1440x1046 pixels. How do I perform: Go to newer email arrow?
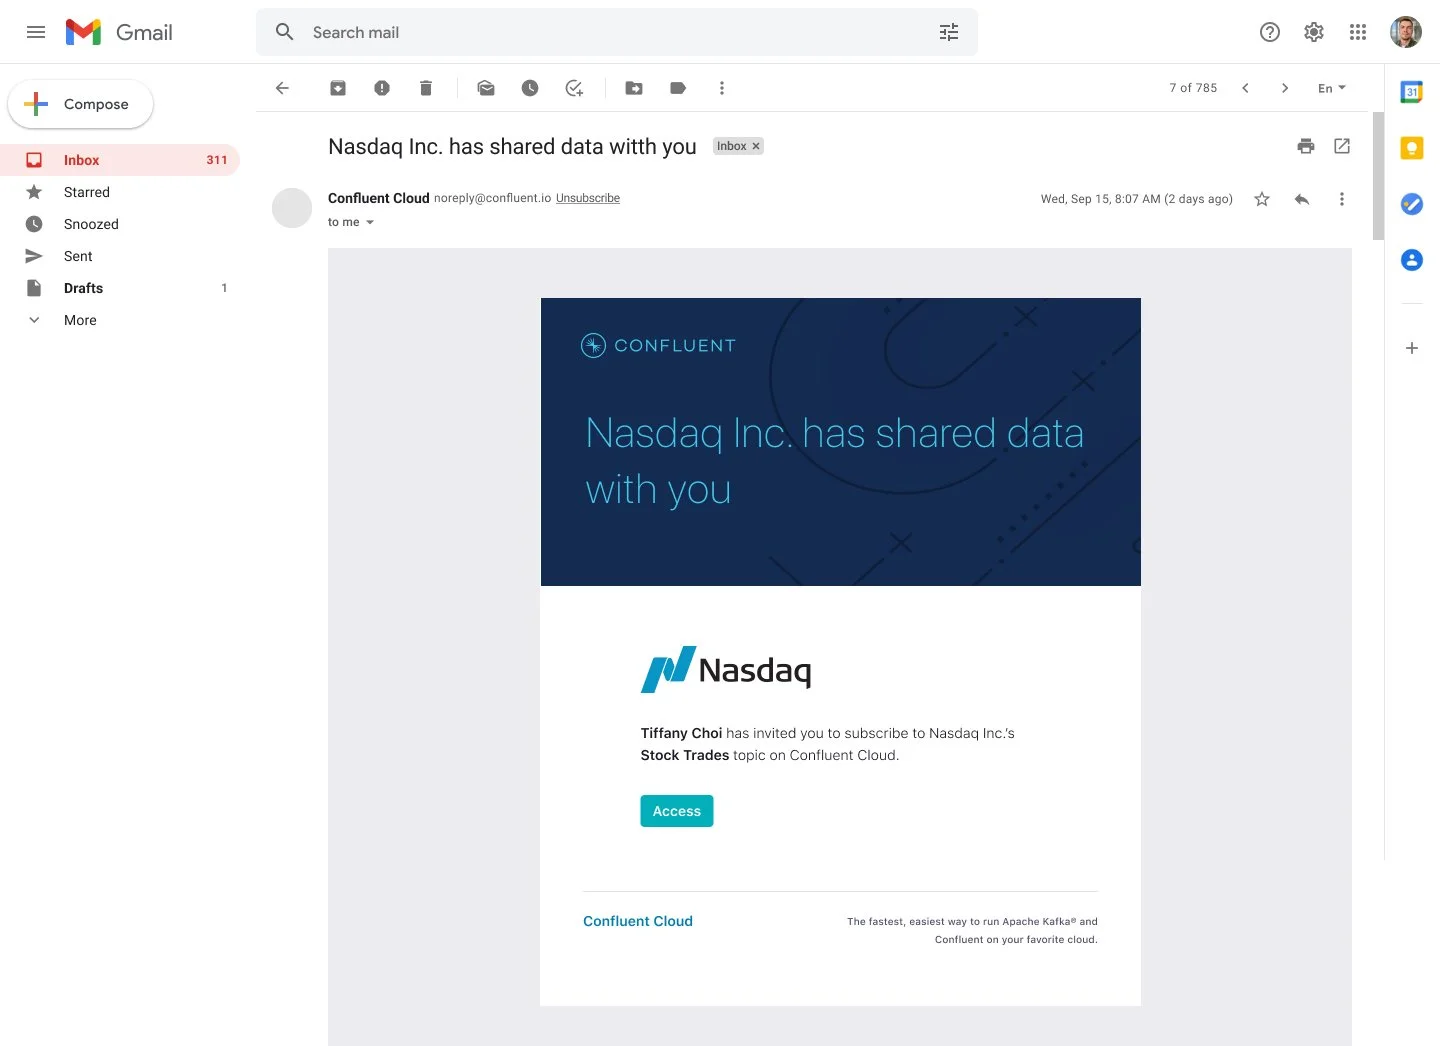click(1245, 88)
